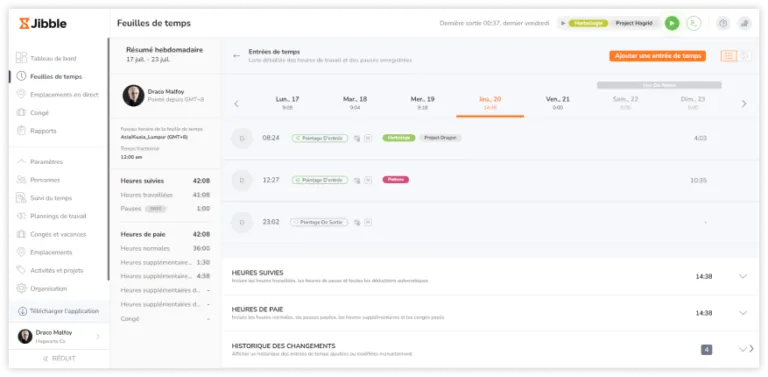Click Emplacements pin icon in settings
The image size is (768, 377).
[x=21, y=252]
